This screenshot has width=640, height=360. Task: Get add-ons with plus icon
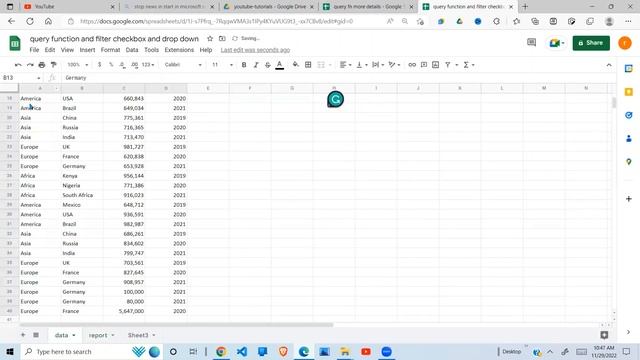point(629,199)
